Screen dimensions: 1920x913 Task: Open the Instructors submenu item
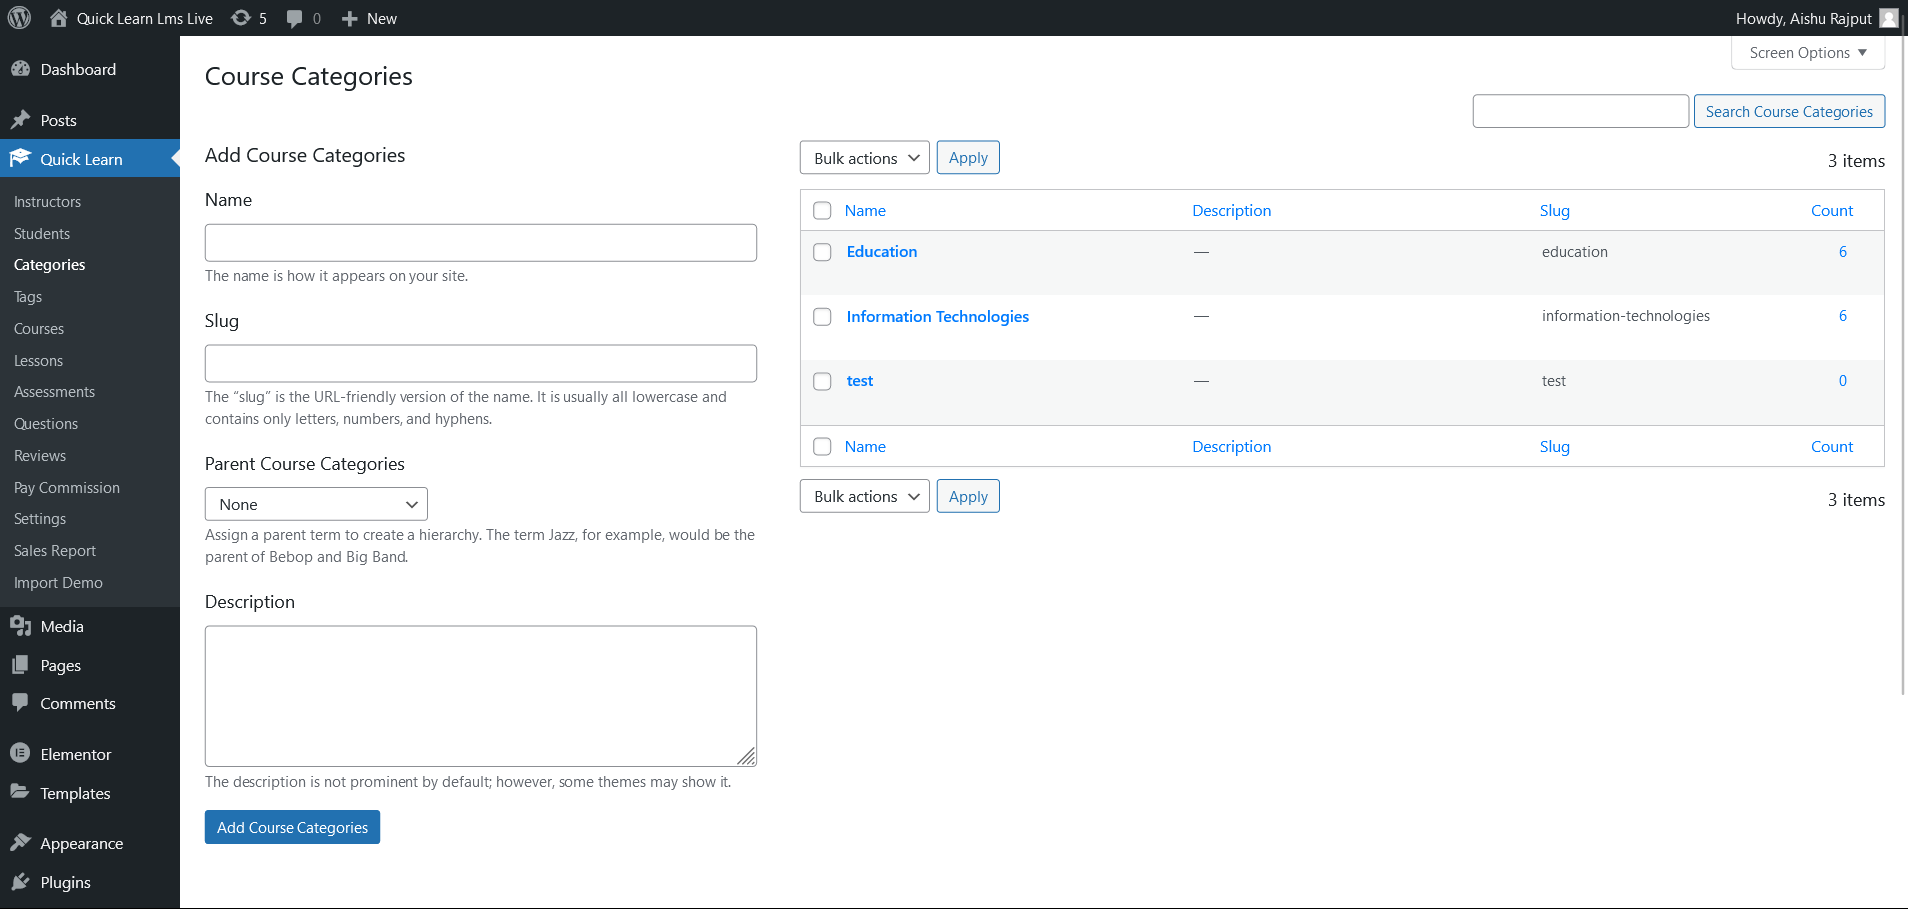point(47,202)
